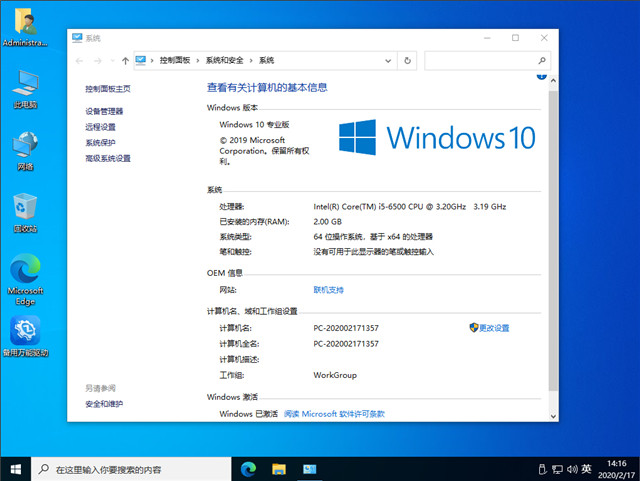Viewport: 640px width, 481px height.
Task: Click the Windows 10 专业版 text
Action: (254, 125)
